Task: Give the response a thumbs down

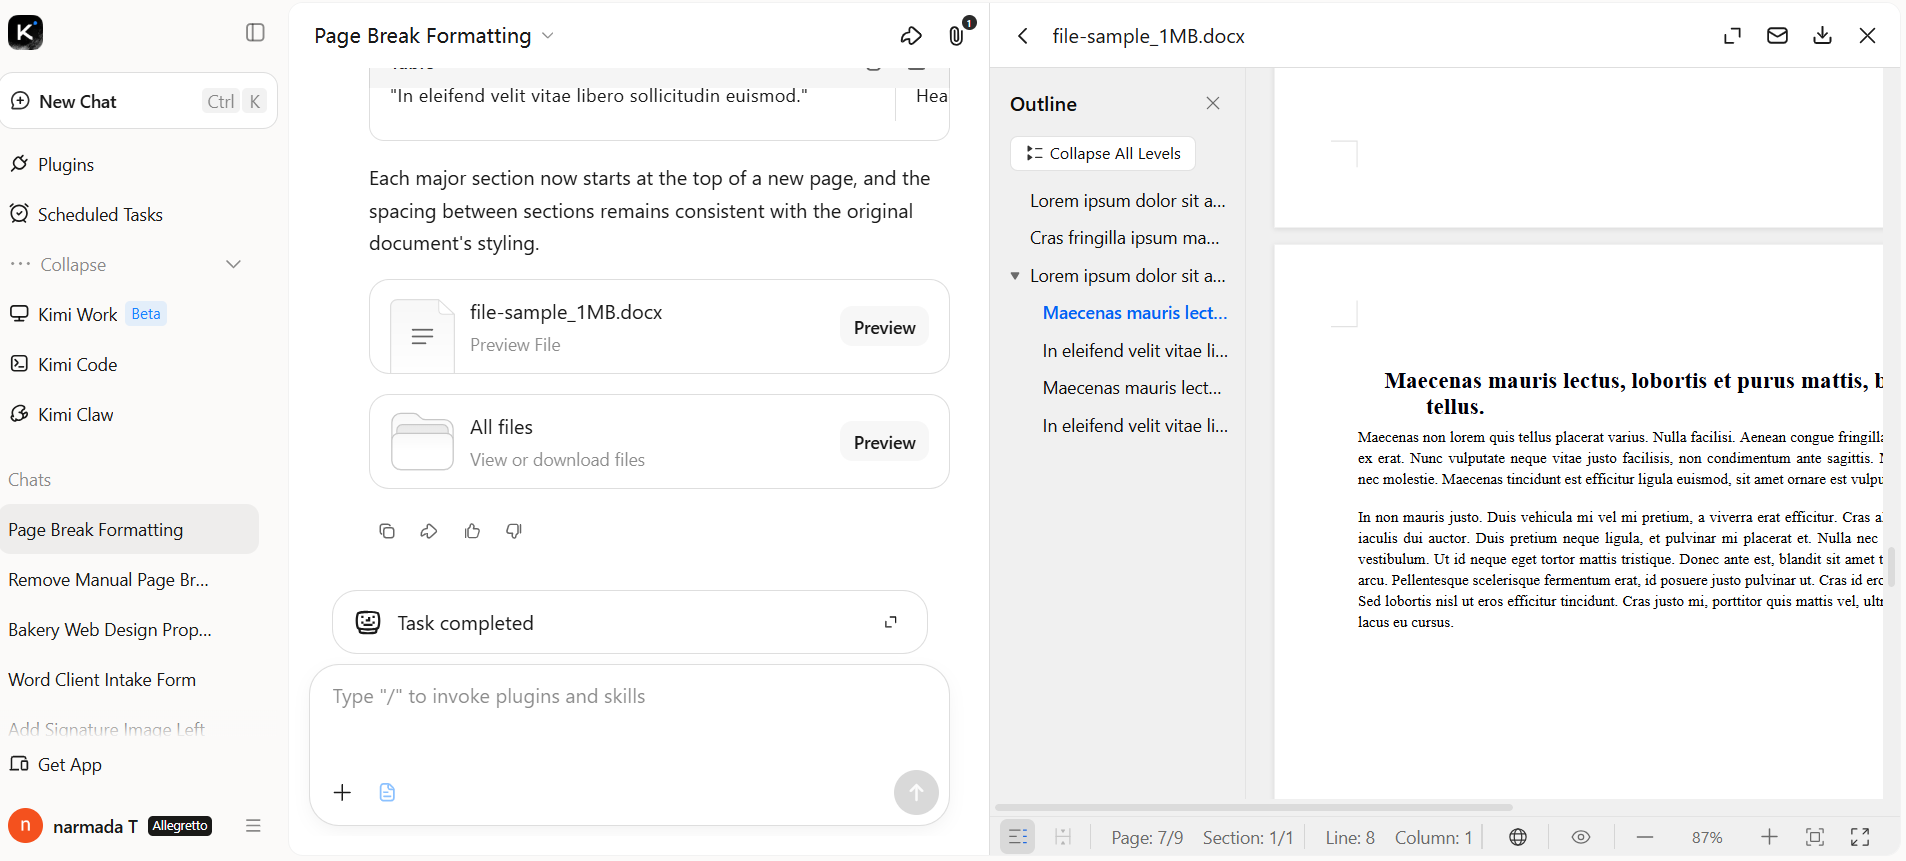Action: pyautogui.click(x=514, y=531)
